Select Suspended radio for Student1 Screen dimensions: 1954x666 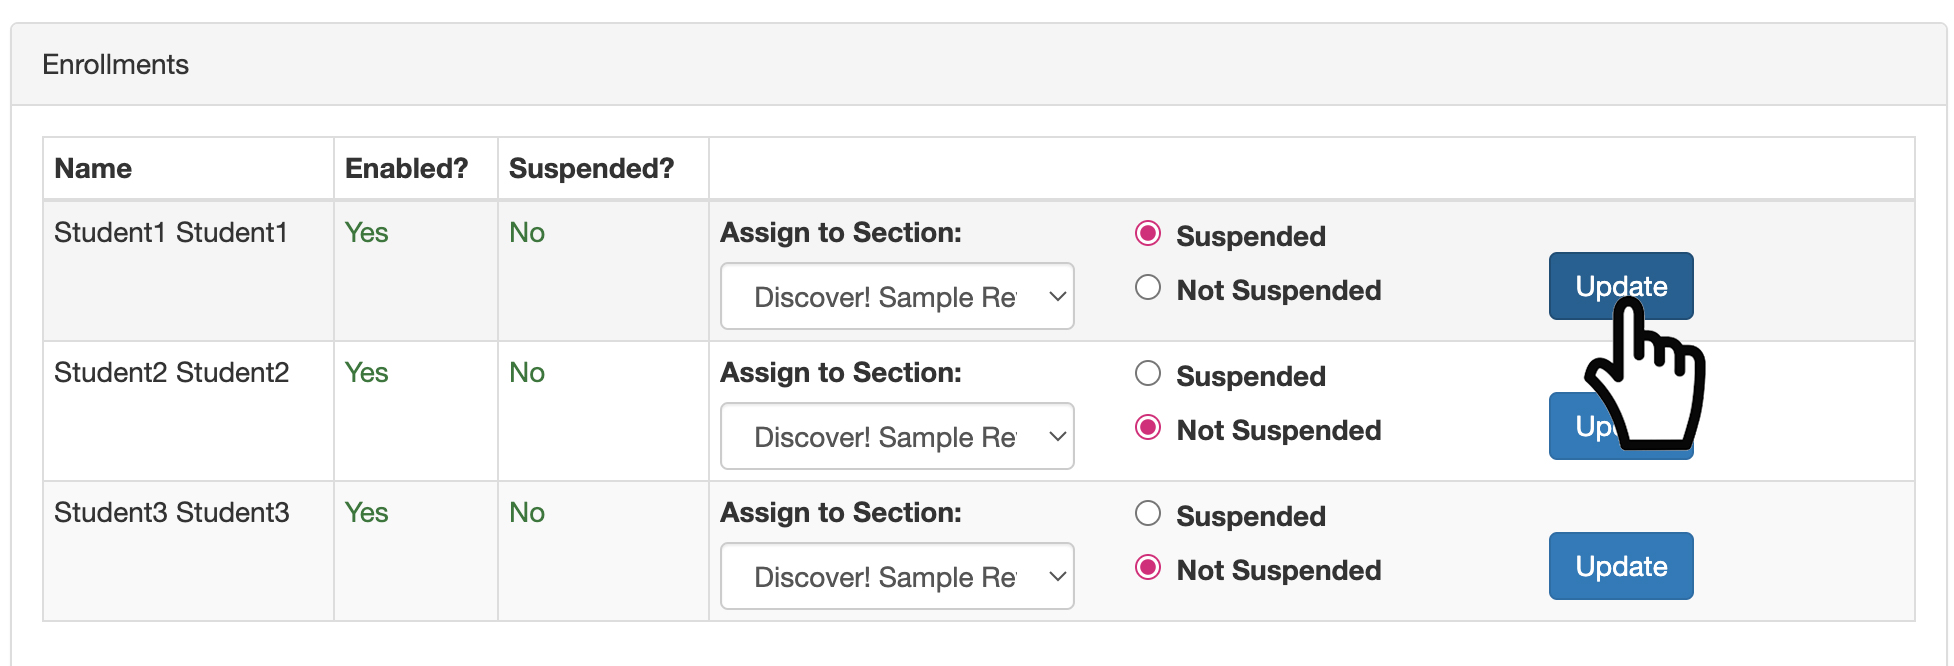(x=1148, y=234)
